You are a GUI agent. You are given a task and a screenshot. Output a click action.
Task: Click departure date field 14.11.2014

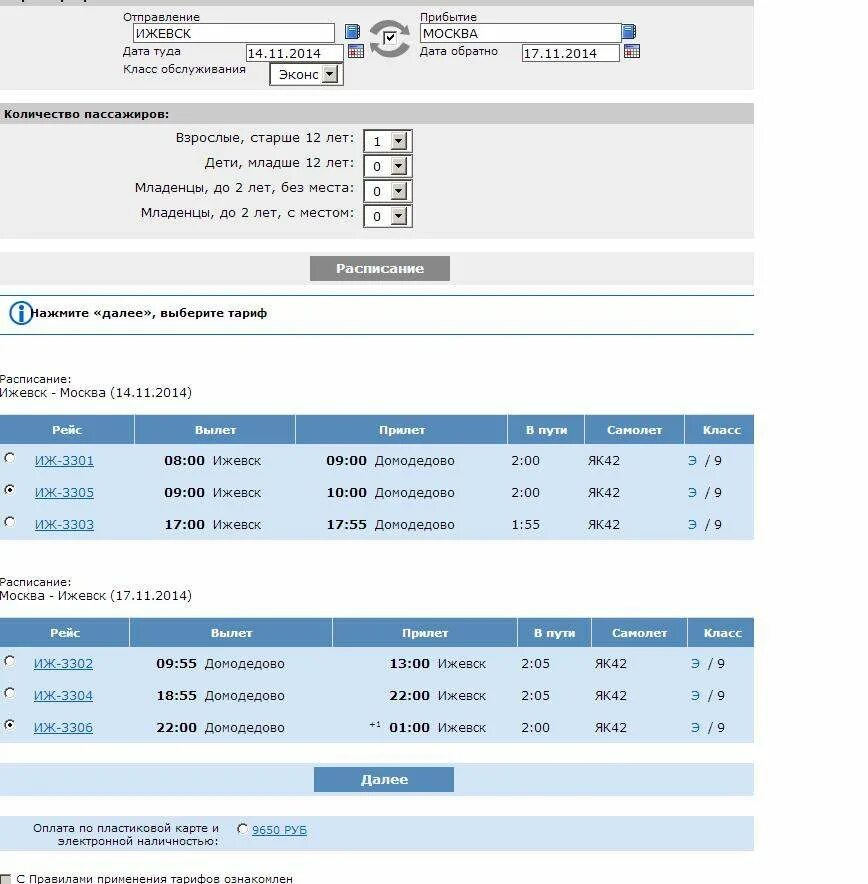point(295,54)
